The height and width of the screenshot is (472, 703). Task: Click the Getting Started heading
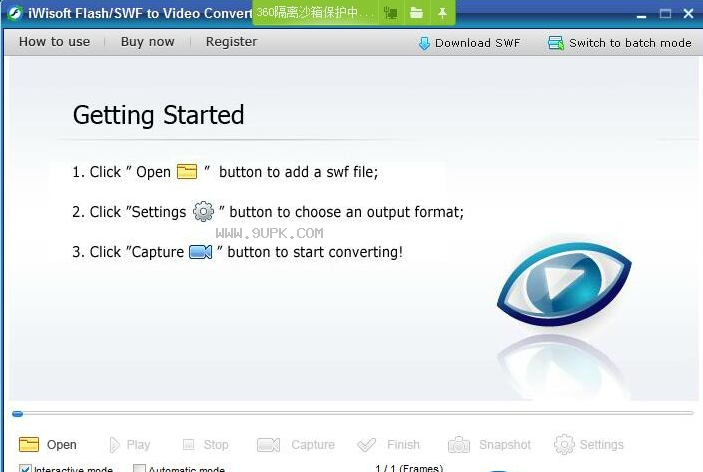coord(159,116)
